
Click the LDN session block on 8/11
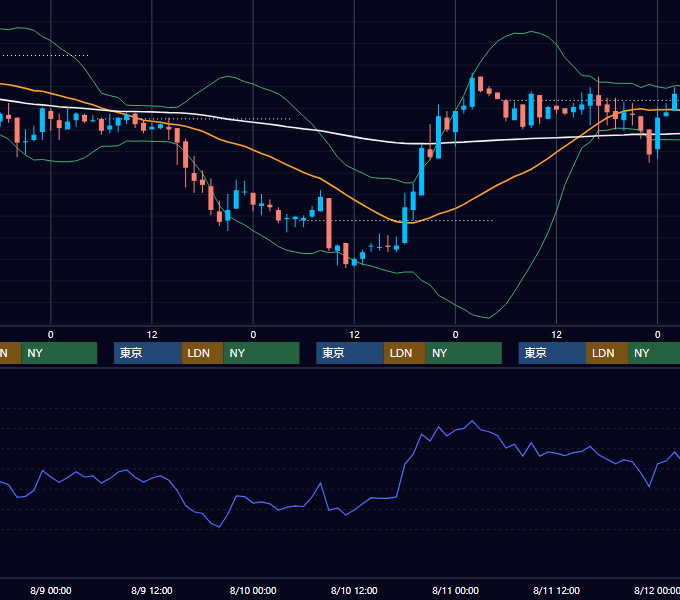(607, 353)
